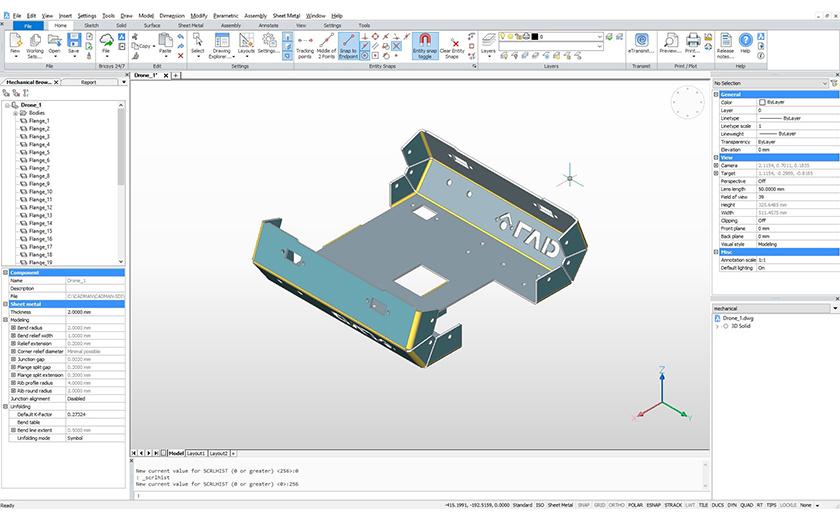The height and width of the screenshot is (520, 840).
Task: Click the Report button in Mechanical Browser
Action: [x=88, y=82]
